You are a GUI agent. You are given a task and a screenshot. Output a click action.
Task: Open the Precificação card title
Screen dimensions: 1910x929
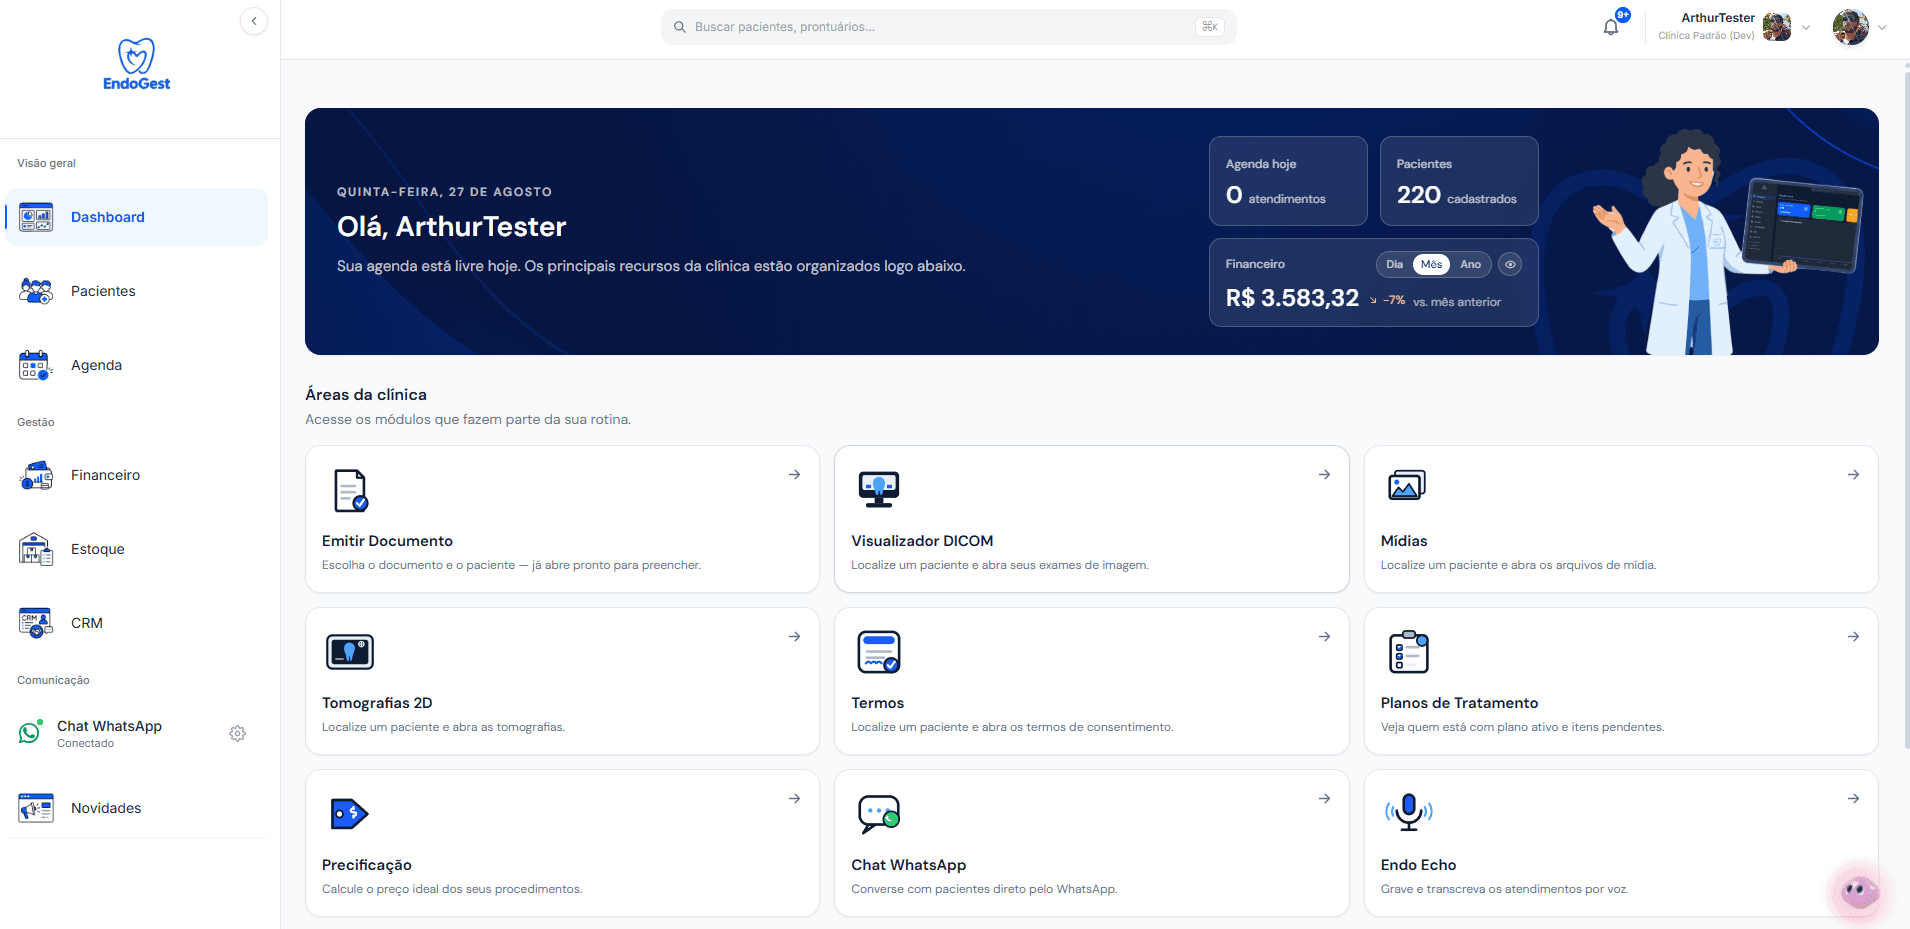coord(367,865)
